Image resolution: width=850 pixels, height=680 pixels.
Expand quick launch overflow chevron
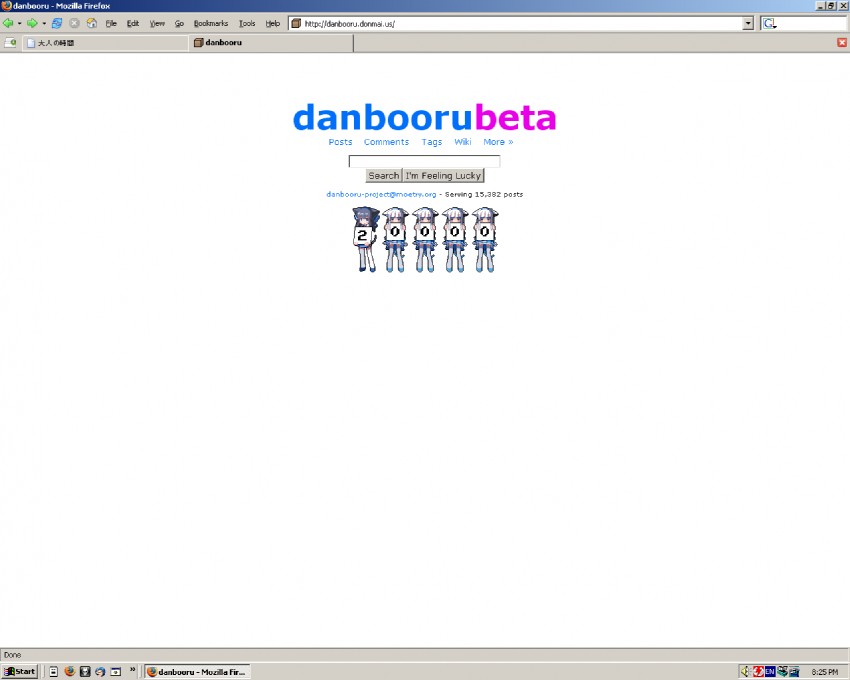(x=132, y=670)
